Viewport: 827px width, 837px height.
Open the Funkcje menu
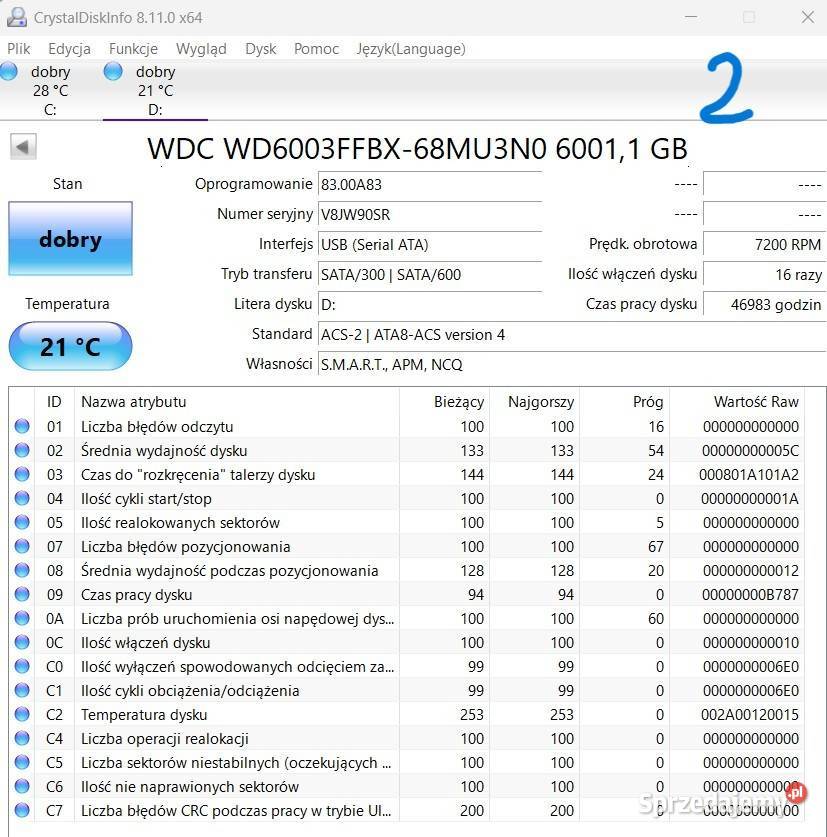pos(133,49)
